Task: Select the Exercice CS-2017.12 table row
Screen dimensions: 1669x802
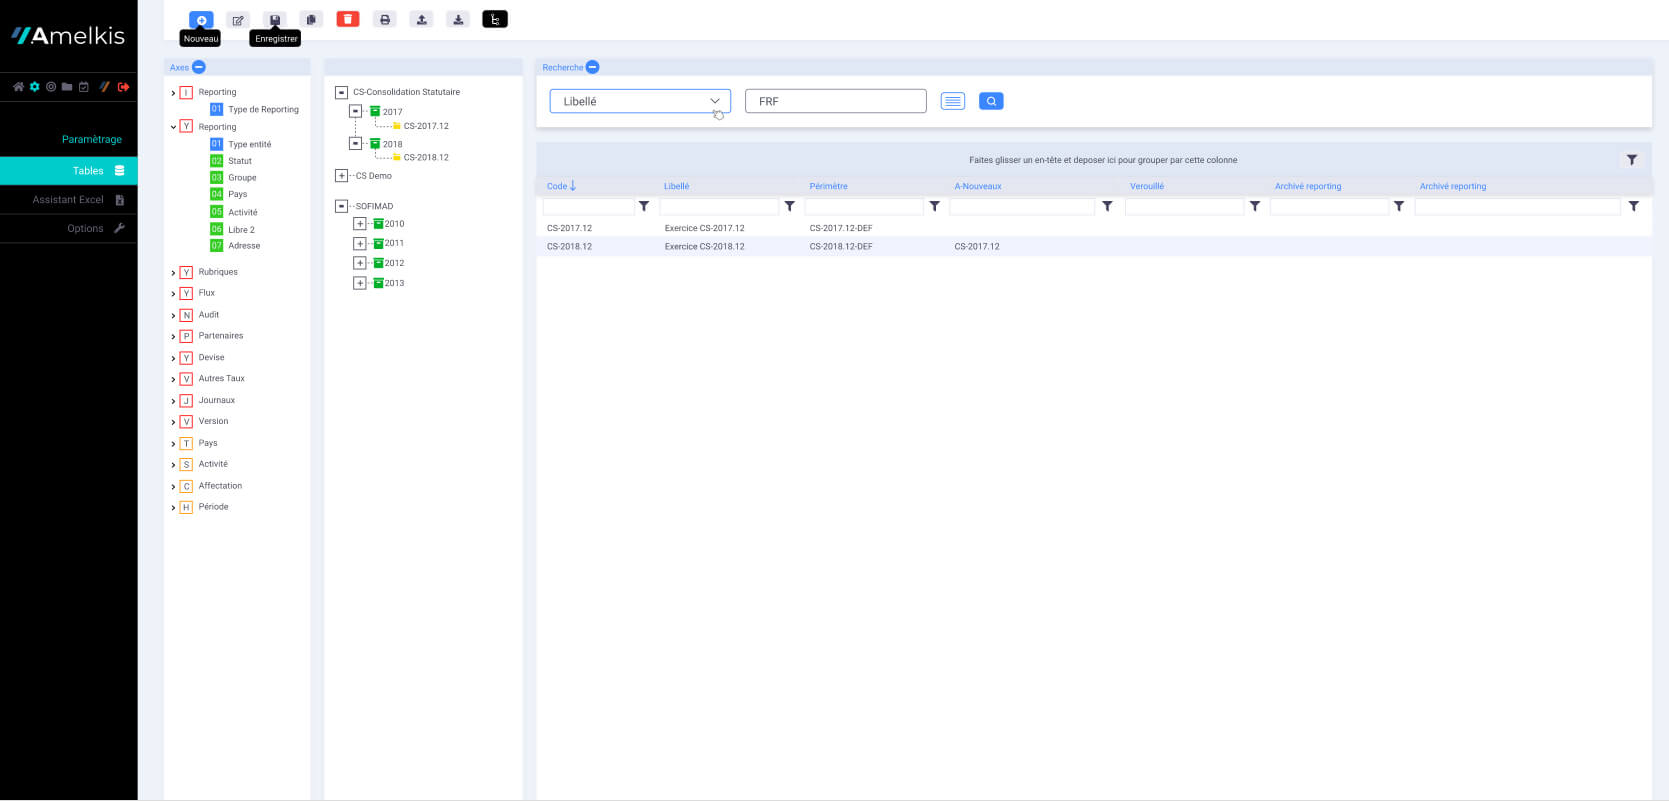Action: coord(1094,228)
